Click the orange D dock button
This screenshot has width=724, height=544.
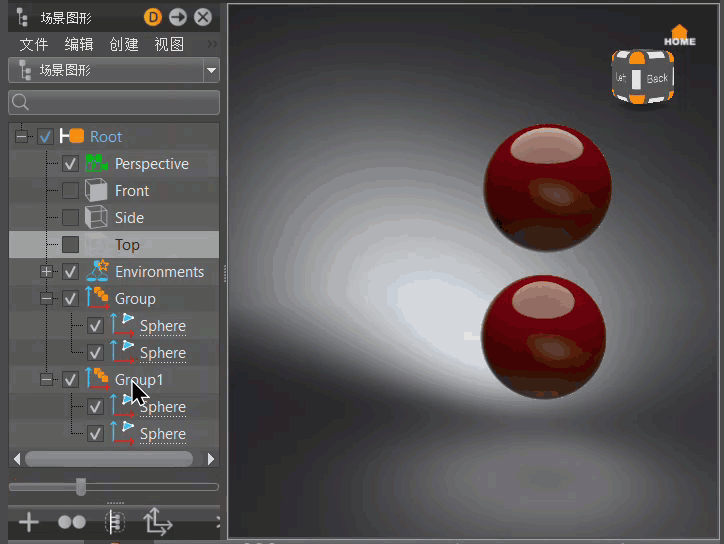[153, 18]
